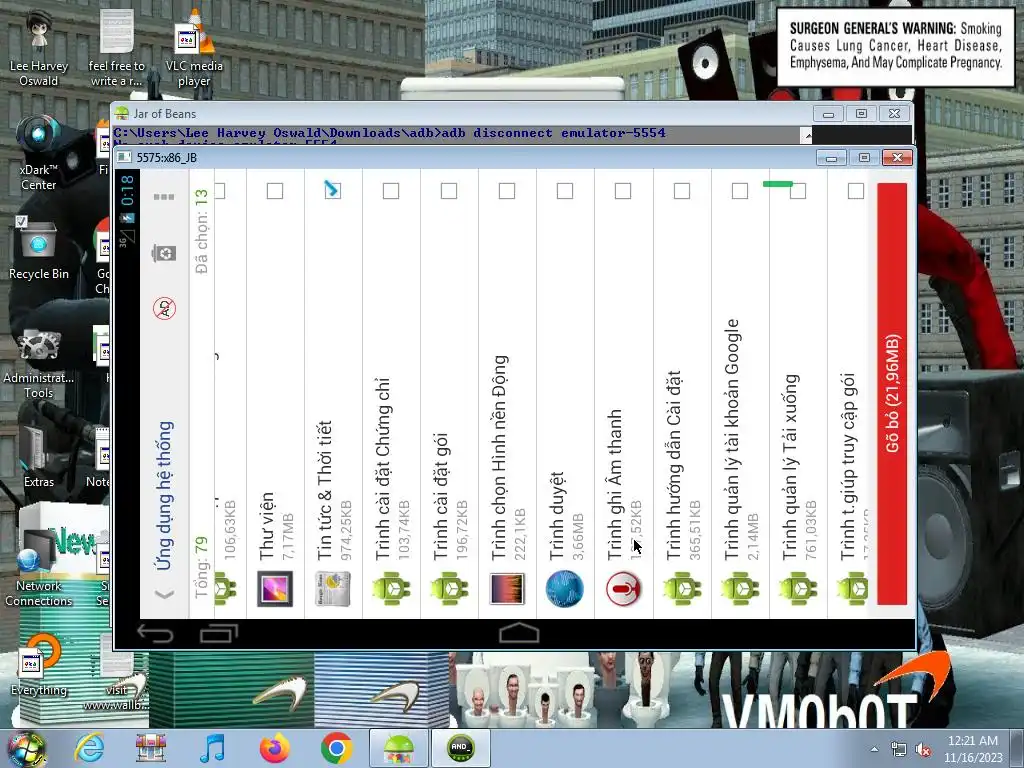This screenshot has height=768, width=1024.
Task: Click the network tray icon
Action: tap(899, 750)
